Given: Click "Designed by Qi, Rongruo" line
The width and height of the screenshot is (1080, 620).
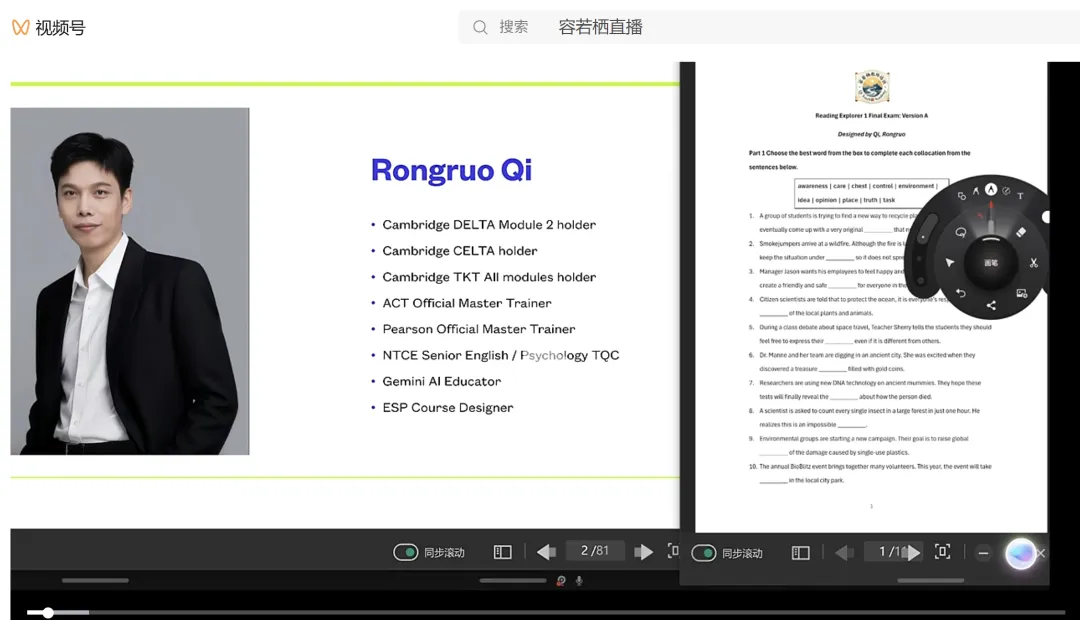Looking at the screenshot, I should click(x=871, y=134).
